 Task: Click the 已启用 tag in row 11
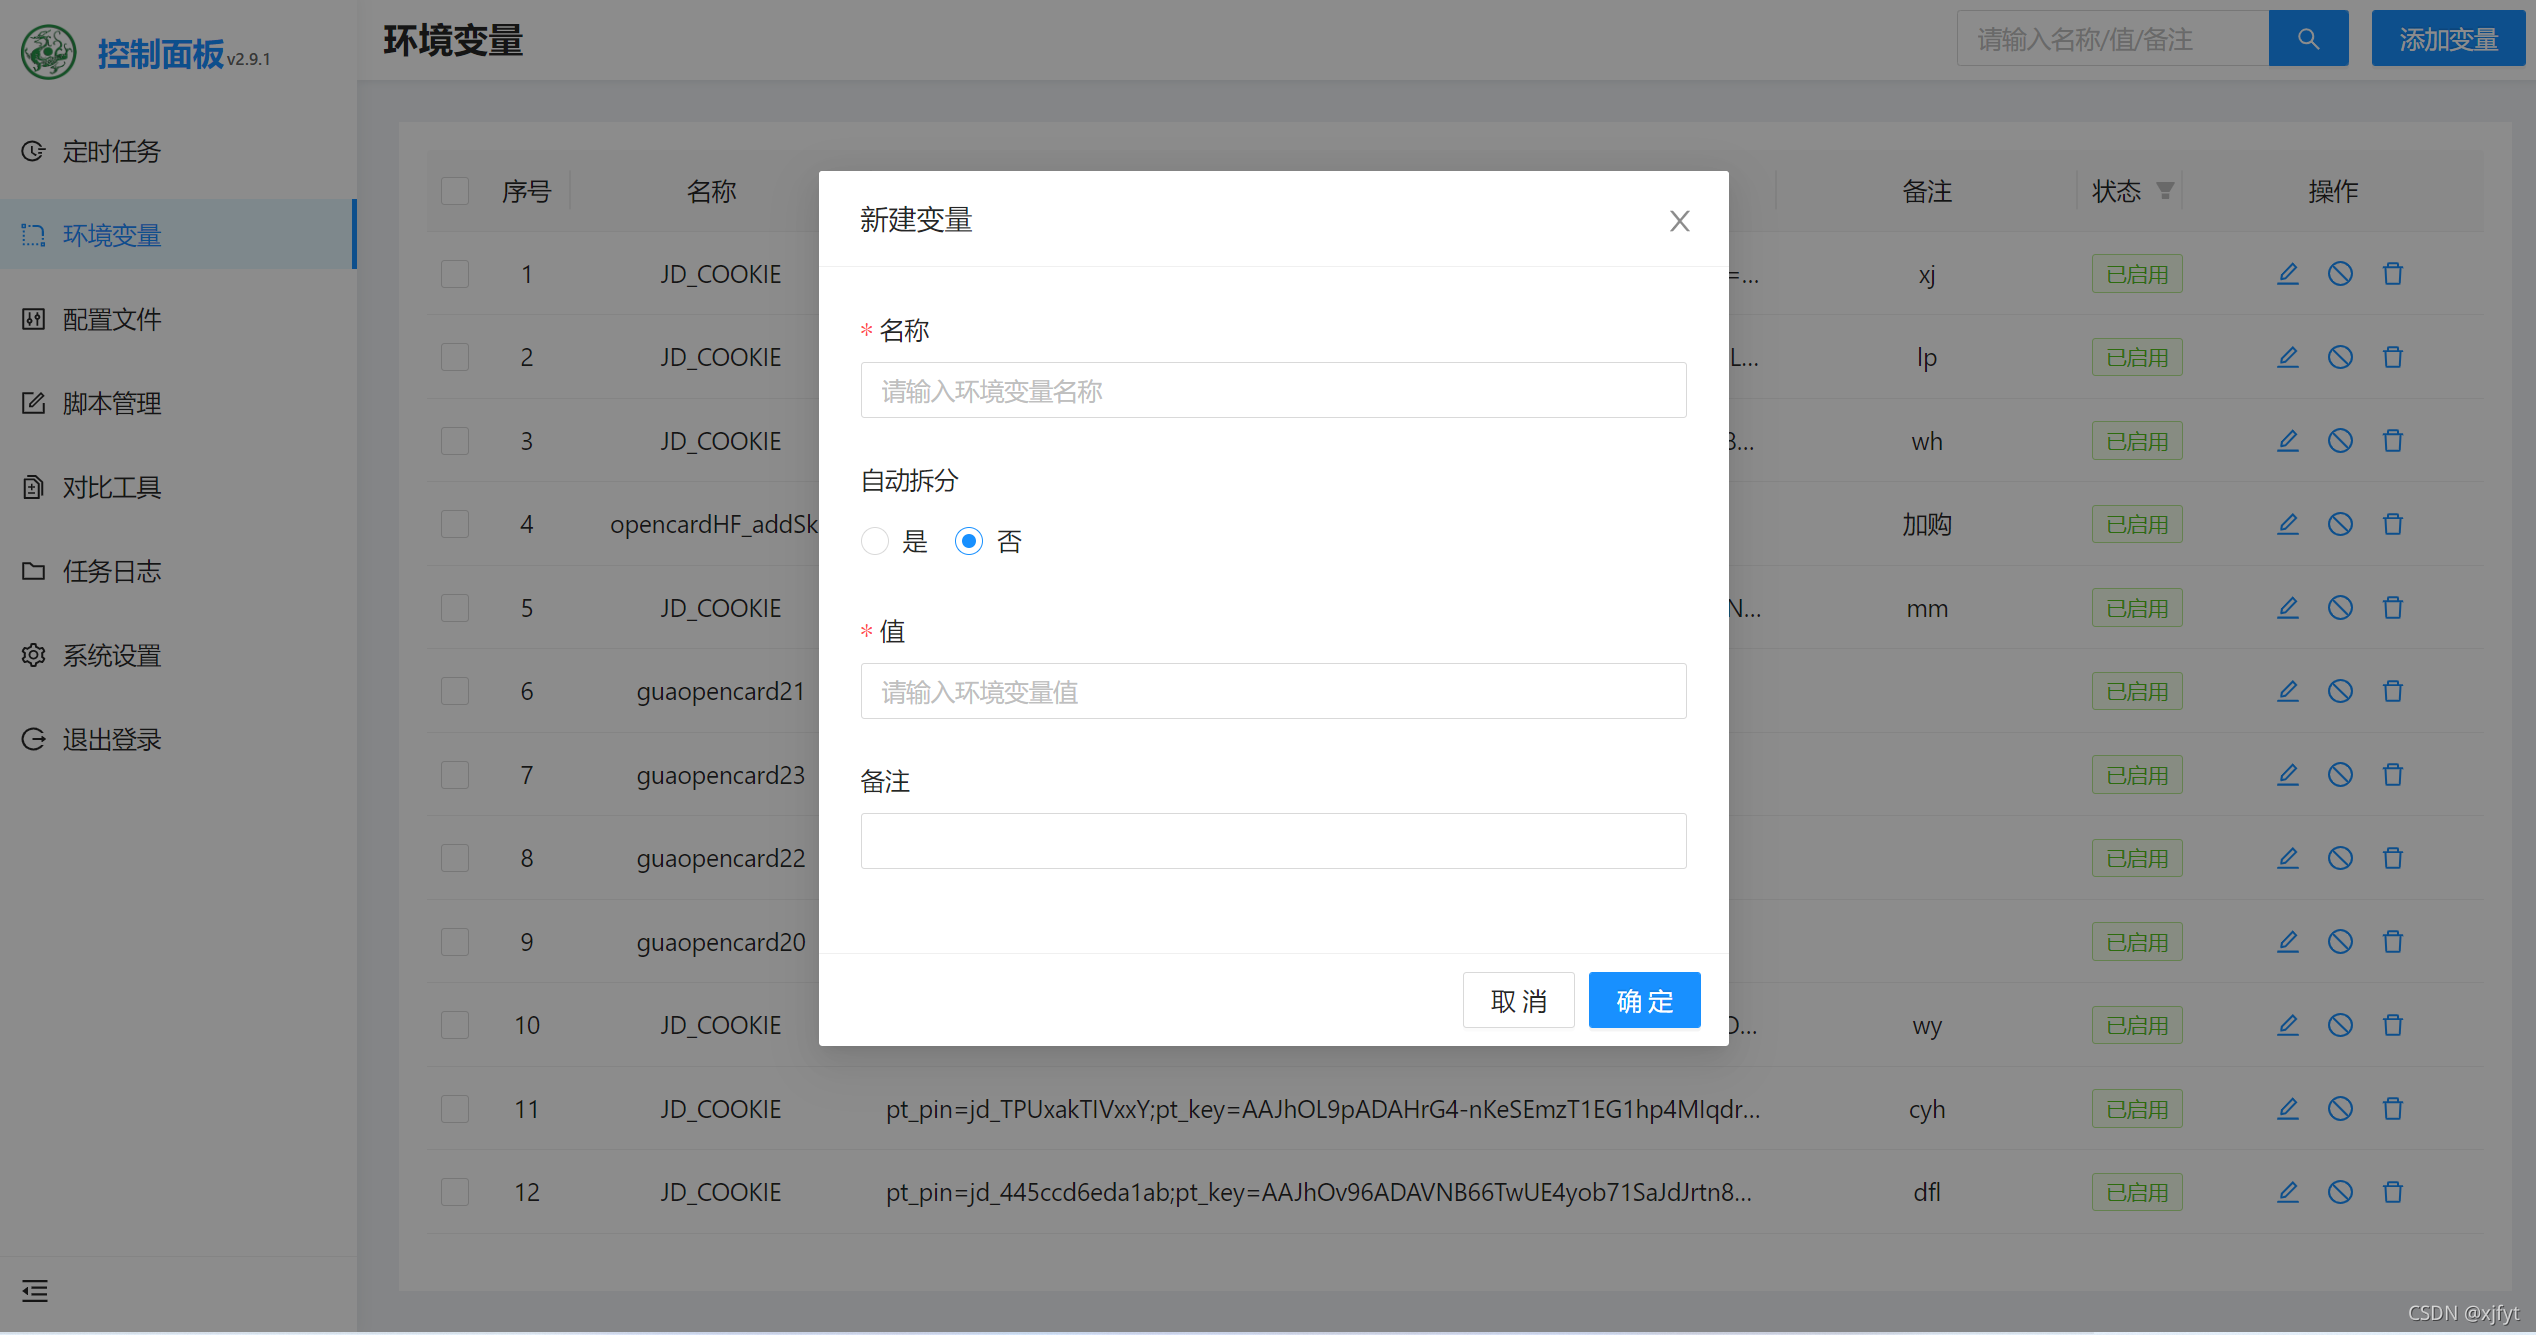coord(2137,1109)
